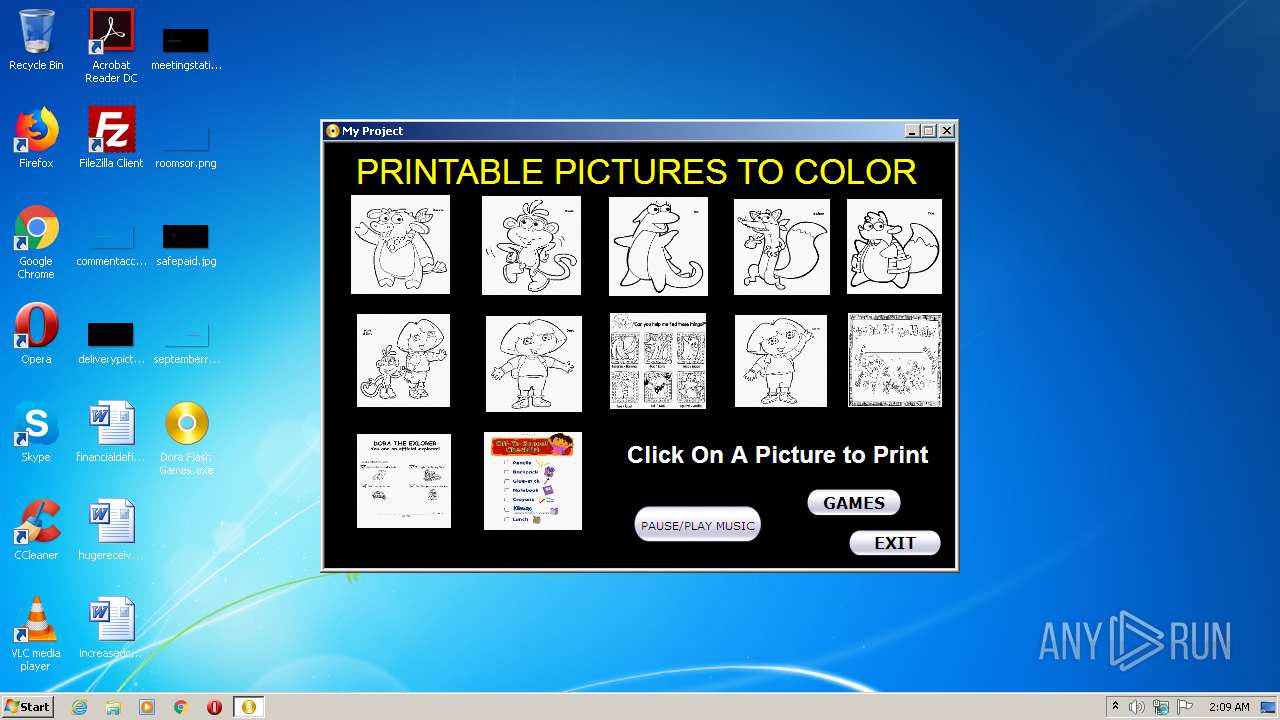
Task: Select the commentacc... desktop file
Action: tap(111, 245)
